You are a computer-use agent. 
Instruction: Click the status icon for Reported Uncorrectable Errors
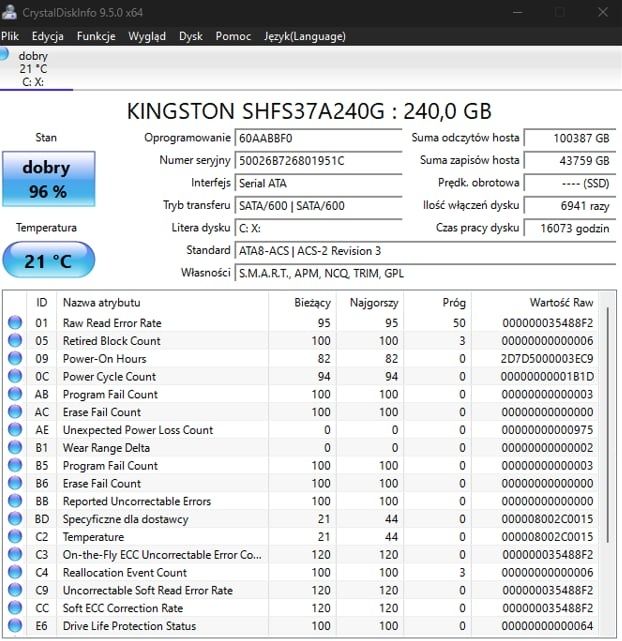[15, 501]
